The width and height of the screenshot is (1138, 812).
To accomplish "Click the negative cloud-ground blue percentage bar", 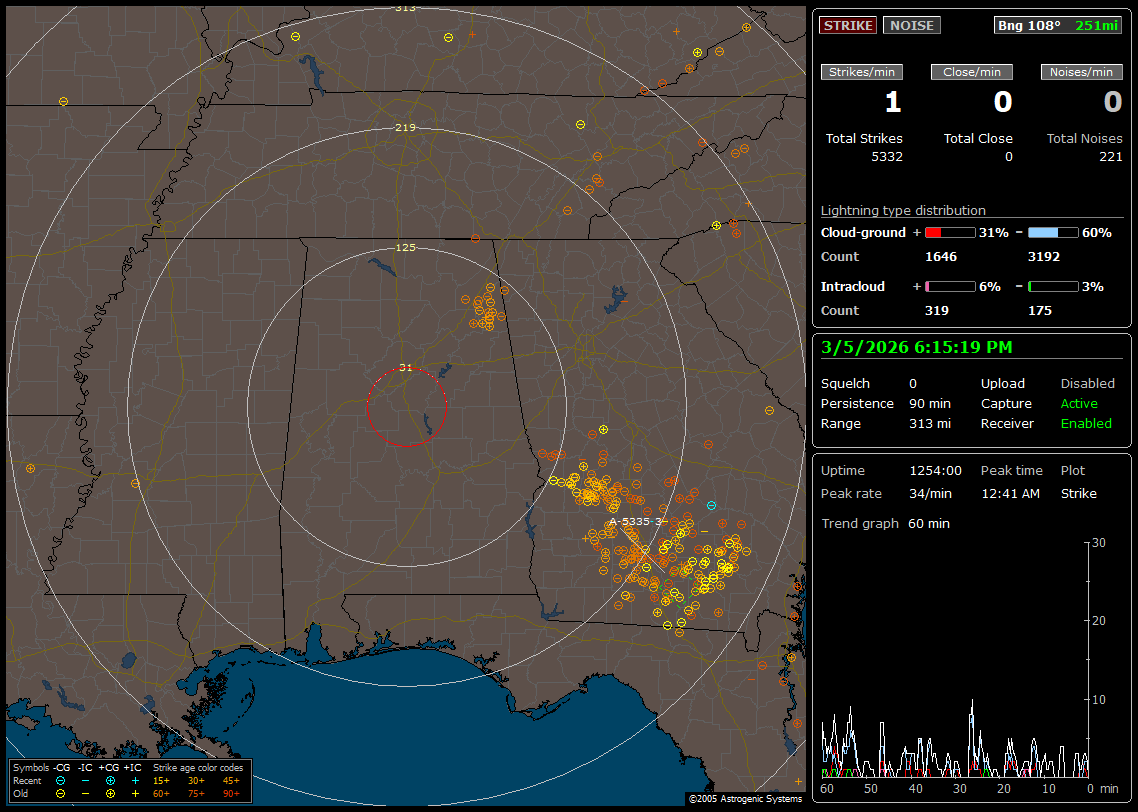I will (1053, 232).
